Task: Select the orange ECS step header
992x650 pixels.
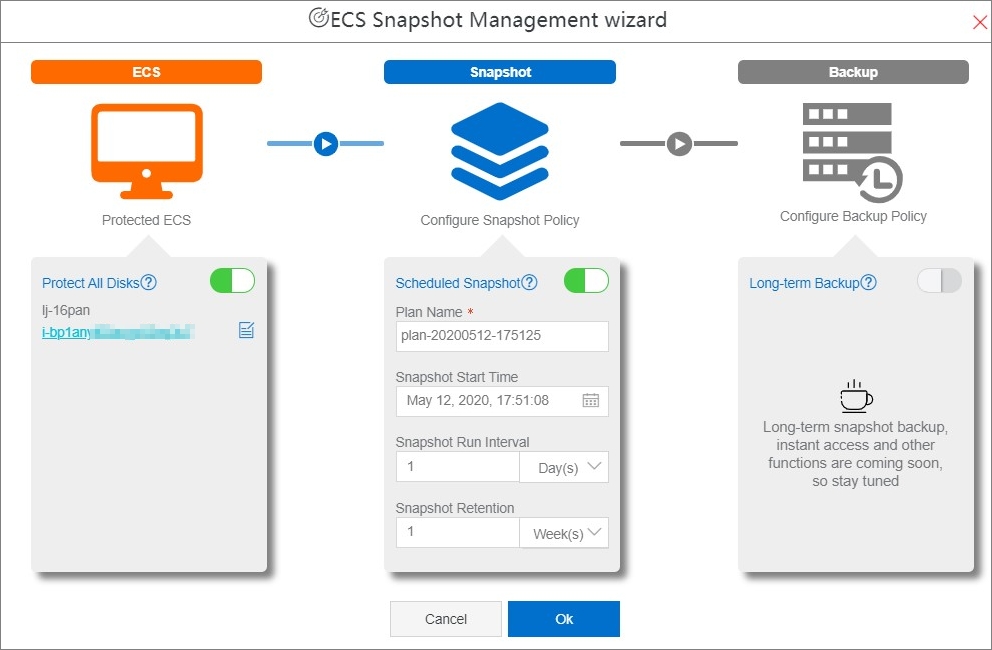Action: coord(146,72)
